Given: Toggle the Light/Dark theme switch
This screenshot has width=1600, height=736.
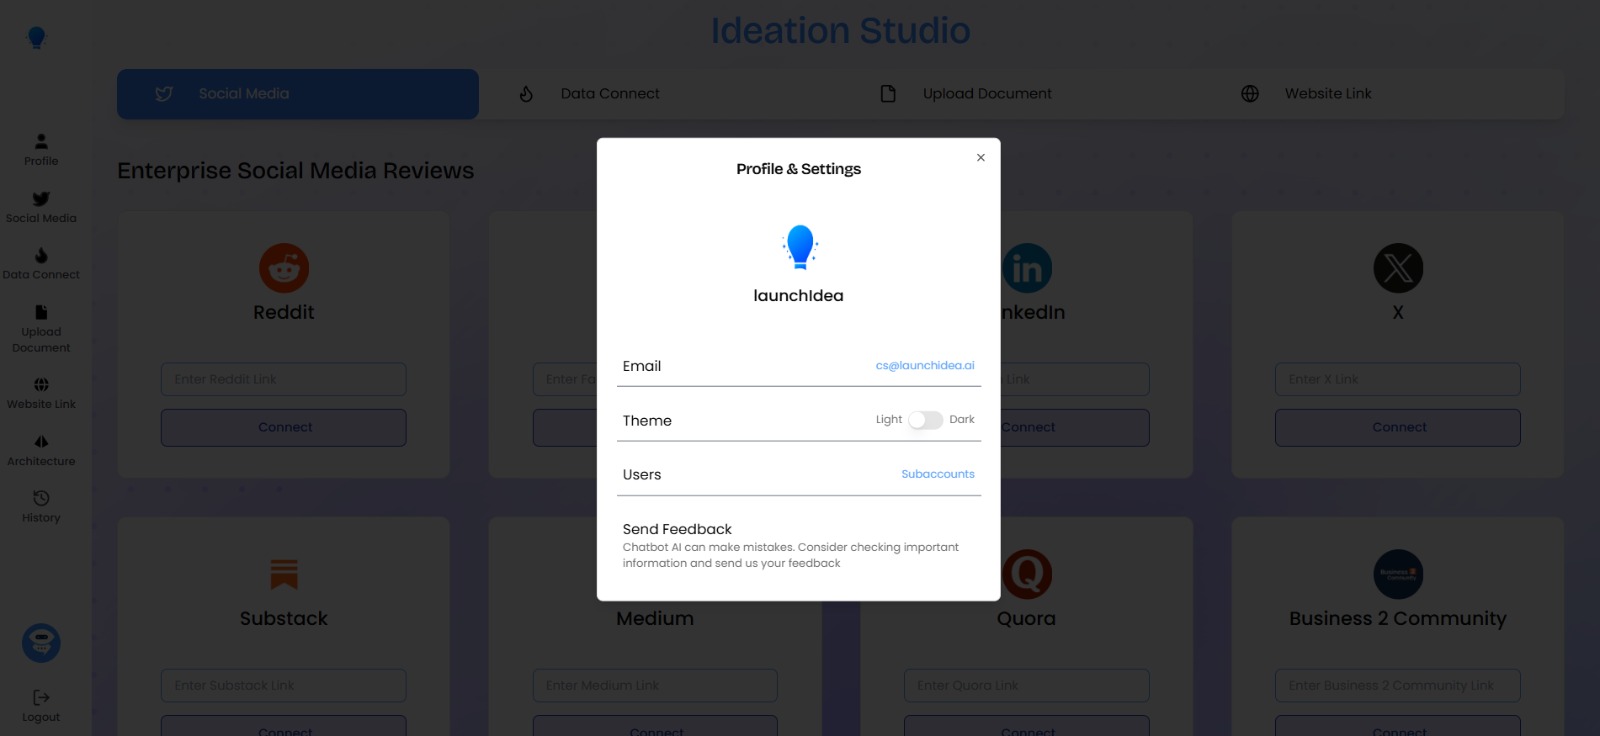Looking at the screenshot, I should (x=925, y=420).
